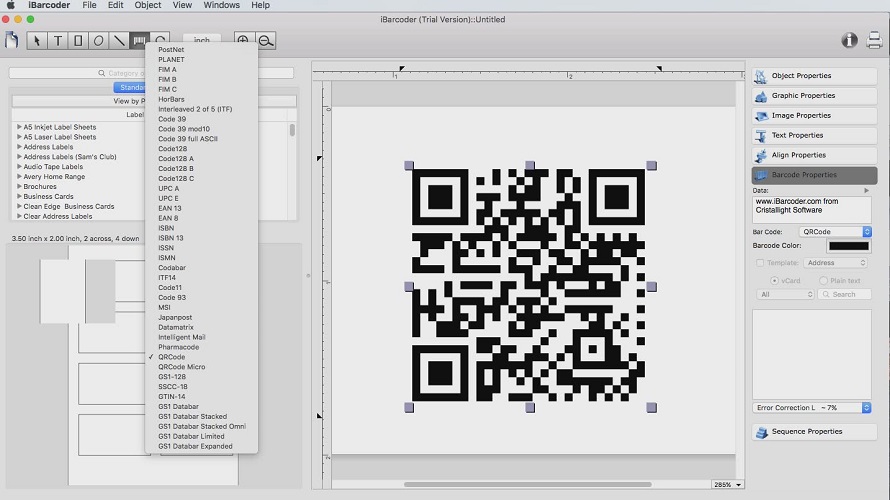Click the data field arrow icon
This screenshot has height=500, width=890.
[866, 191]
